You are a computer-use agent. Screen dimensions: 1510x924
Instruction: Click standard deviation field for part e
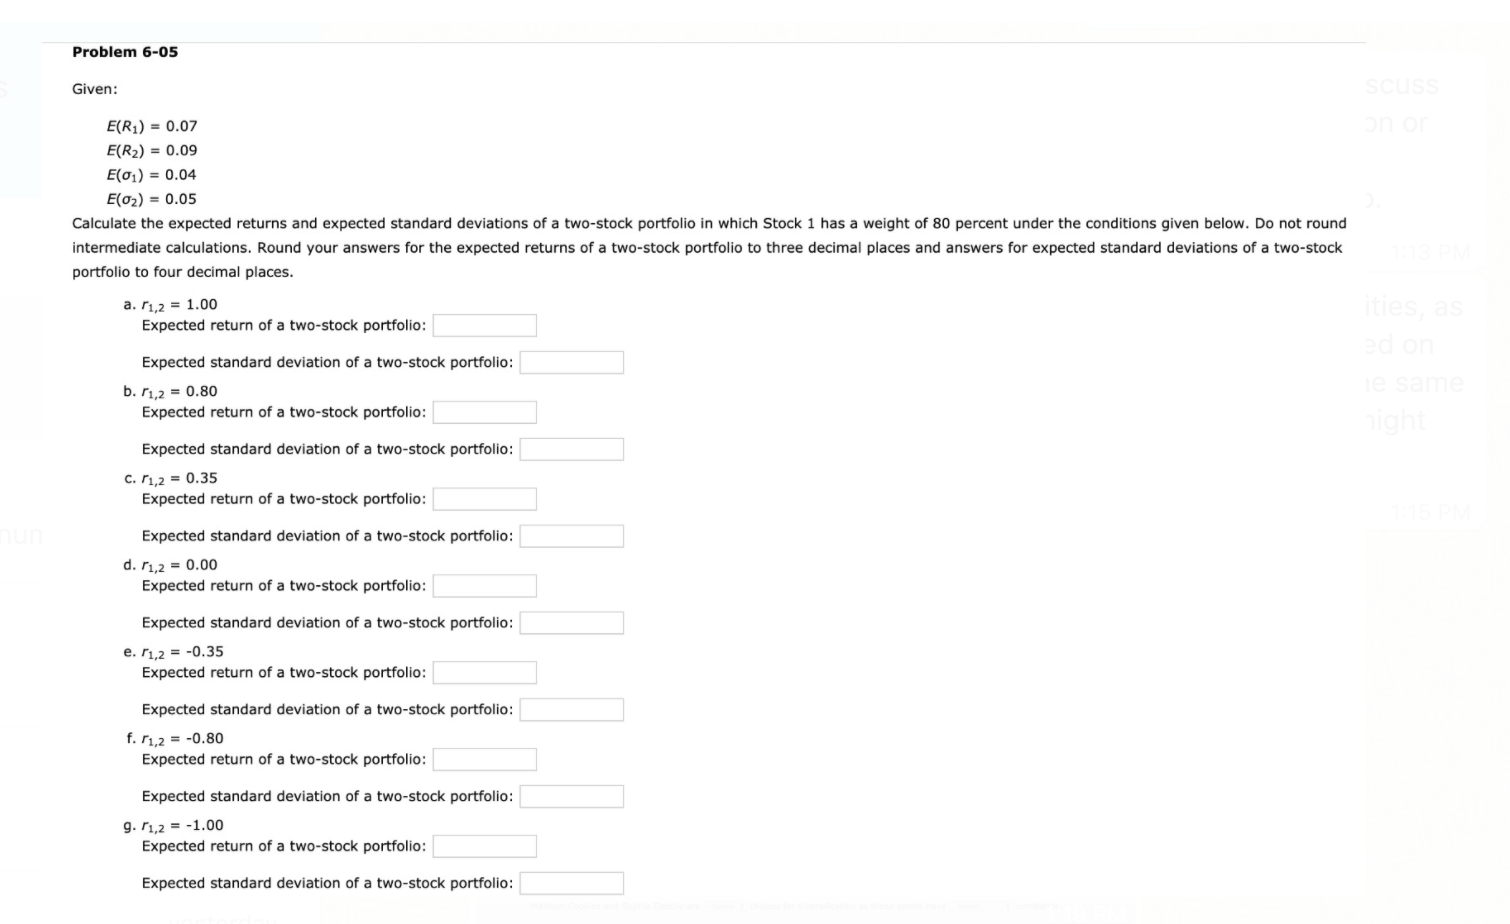[572, 710]
